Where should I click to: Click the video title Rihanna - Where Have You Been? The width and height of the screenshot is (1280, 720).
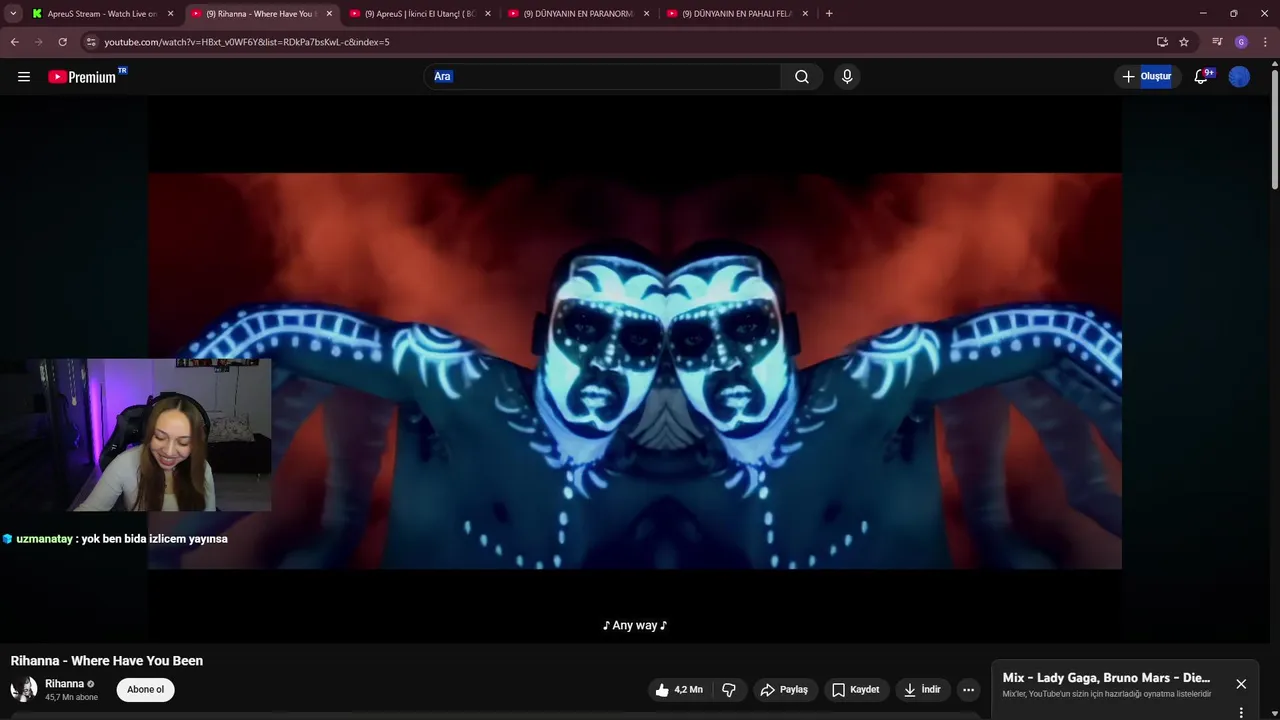(x=107, y=661)
